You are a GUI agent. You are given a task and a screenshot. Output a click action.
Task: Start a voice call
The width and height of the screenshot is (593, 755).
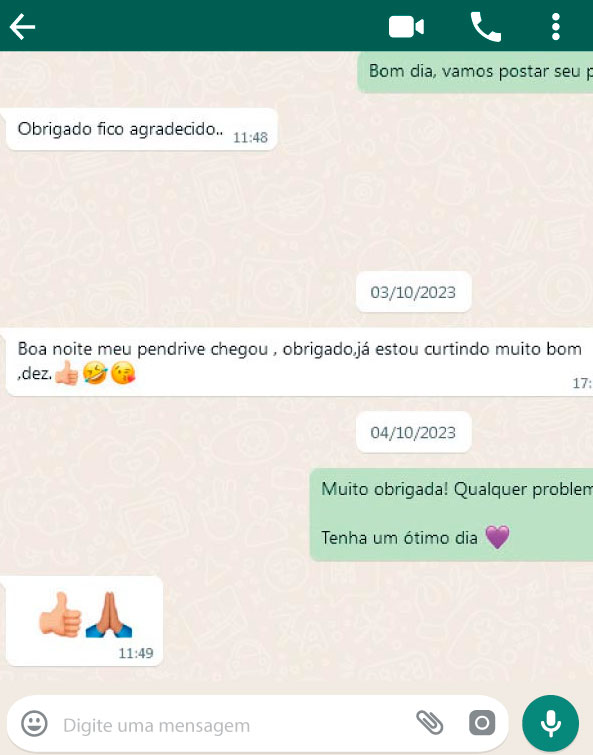485,27
